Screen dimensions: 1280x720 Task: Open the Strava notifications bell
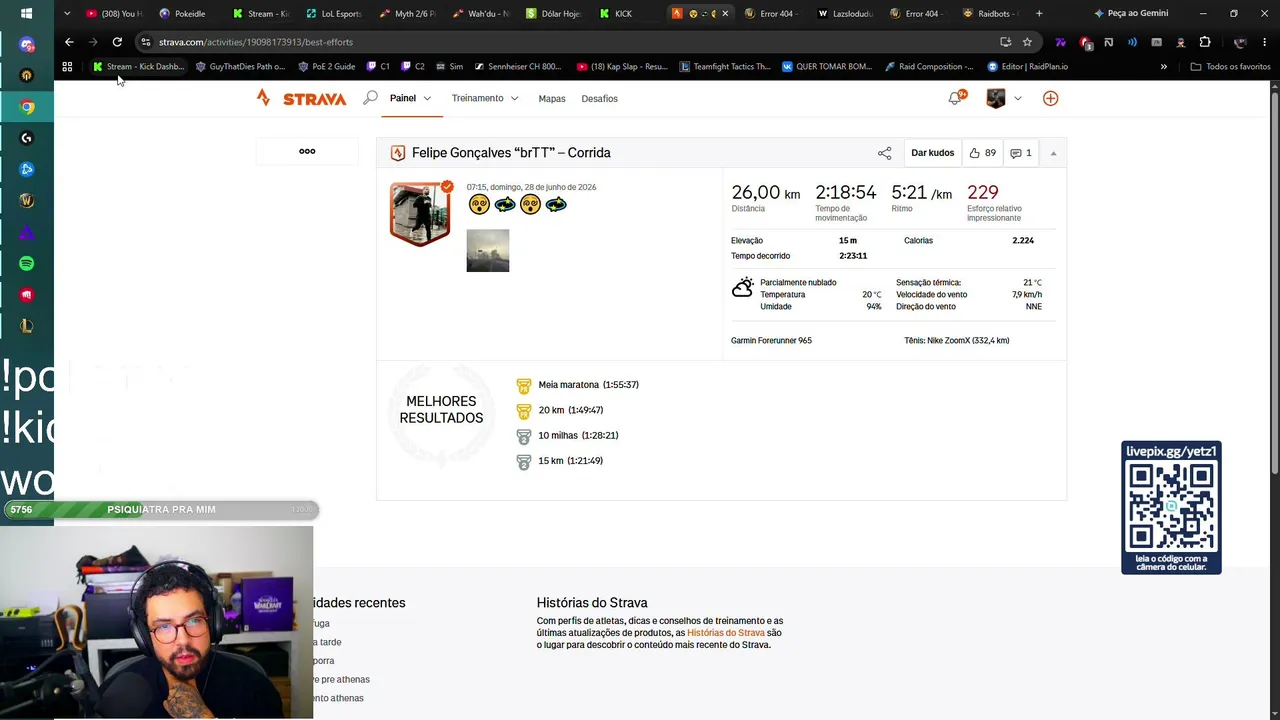955,98
